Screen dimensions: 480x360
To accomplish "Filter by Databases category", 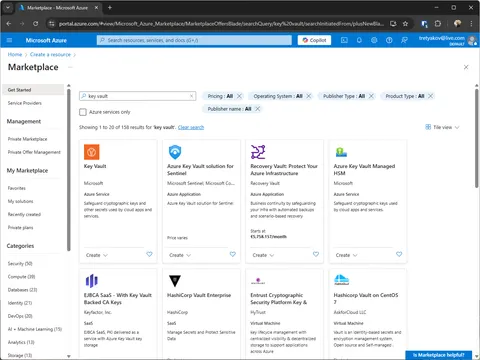I will point(22,290).
